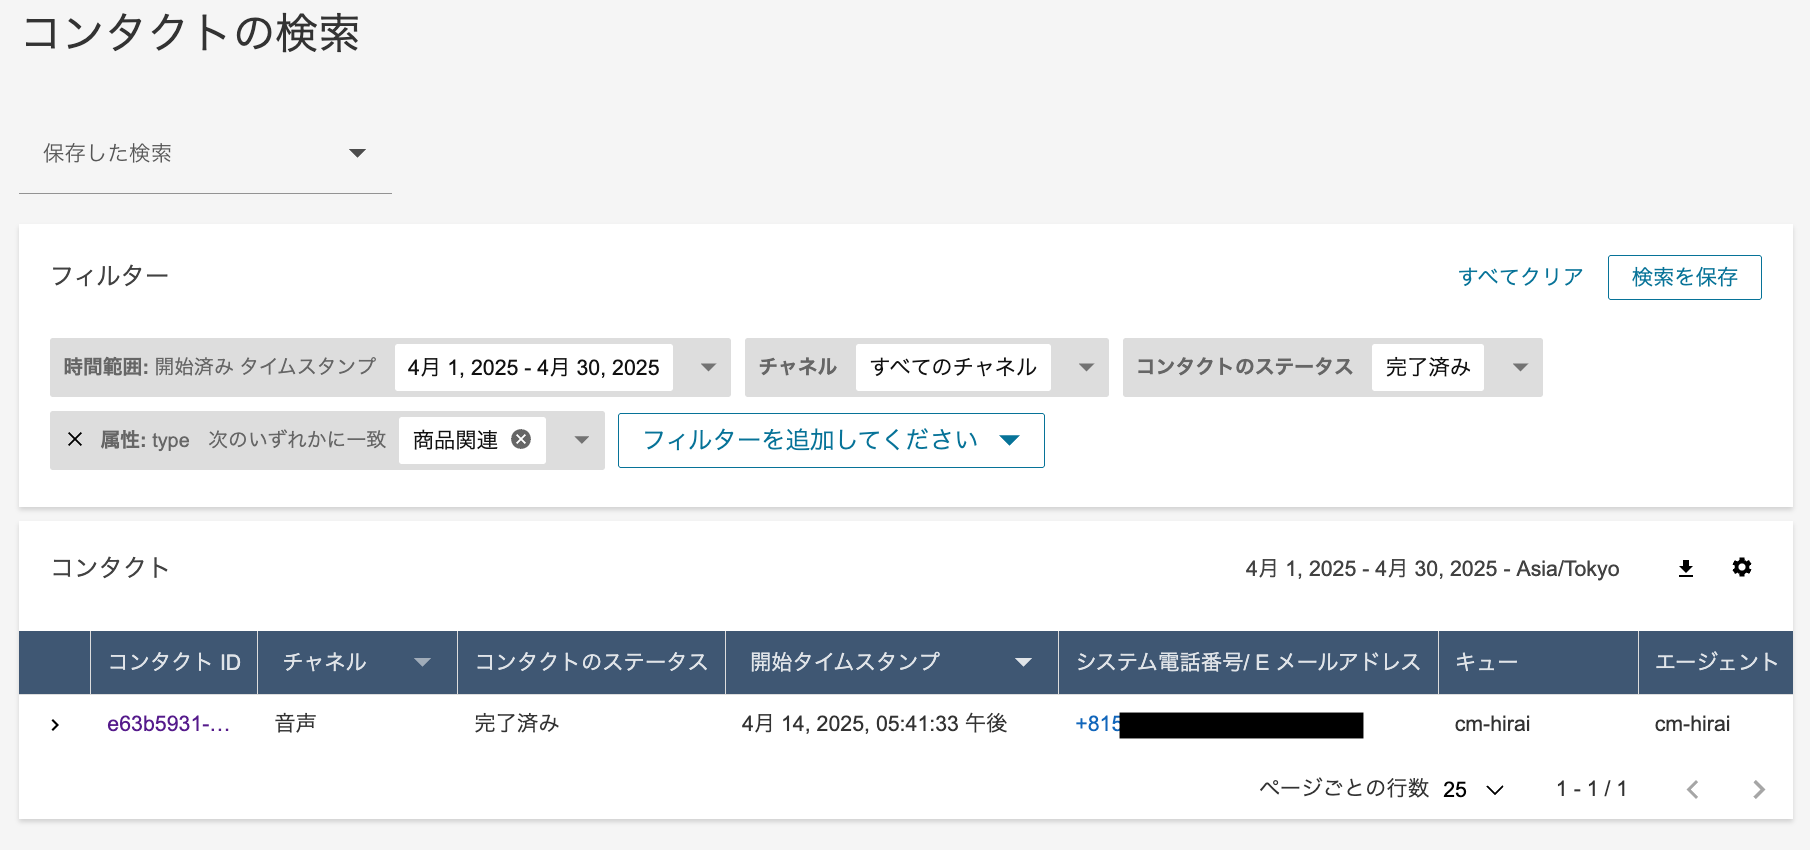This screenshot has width=1810, height=850.
Task: Open the チャネル column header dropdown
Action: (x=422, y=662)
